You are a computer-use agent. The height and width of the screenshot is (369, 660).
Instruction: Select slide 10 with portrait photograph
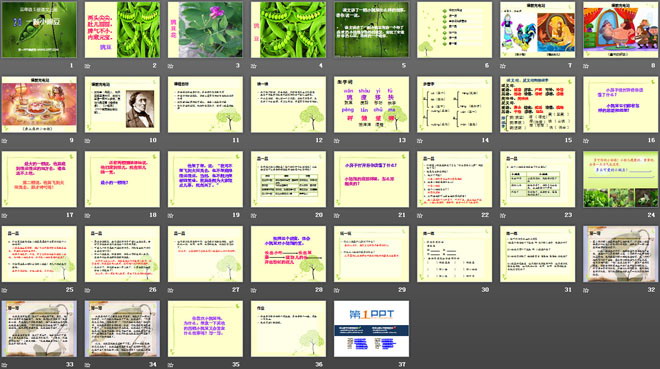pyautogui.click(x=122, y=104)
